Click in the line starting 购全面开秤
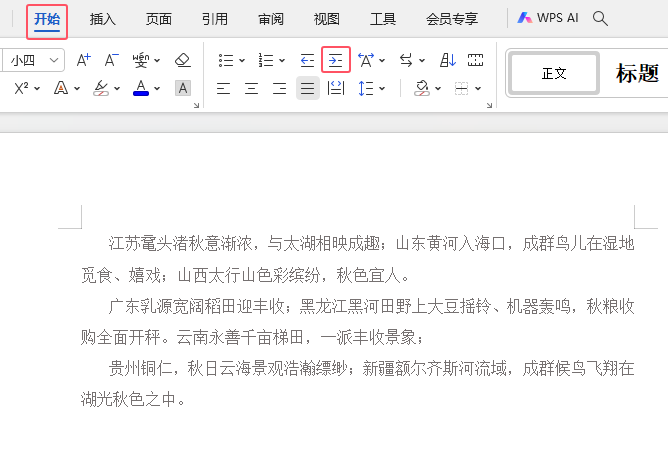The height and width of the screenshot is (464, 668). click(253, 337)
